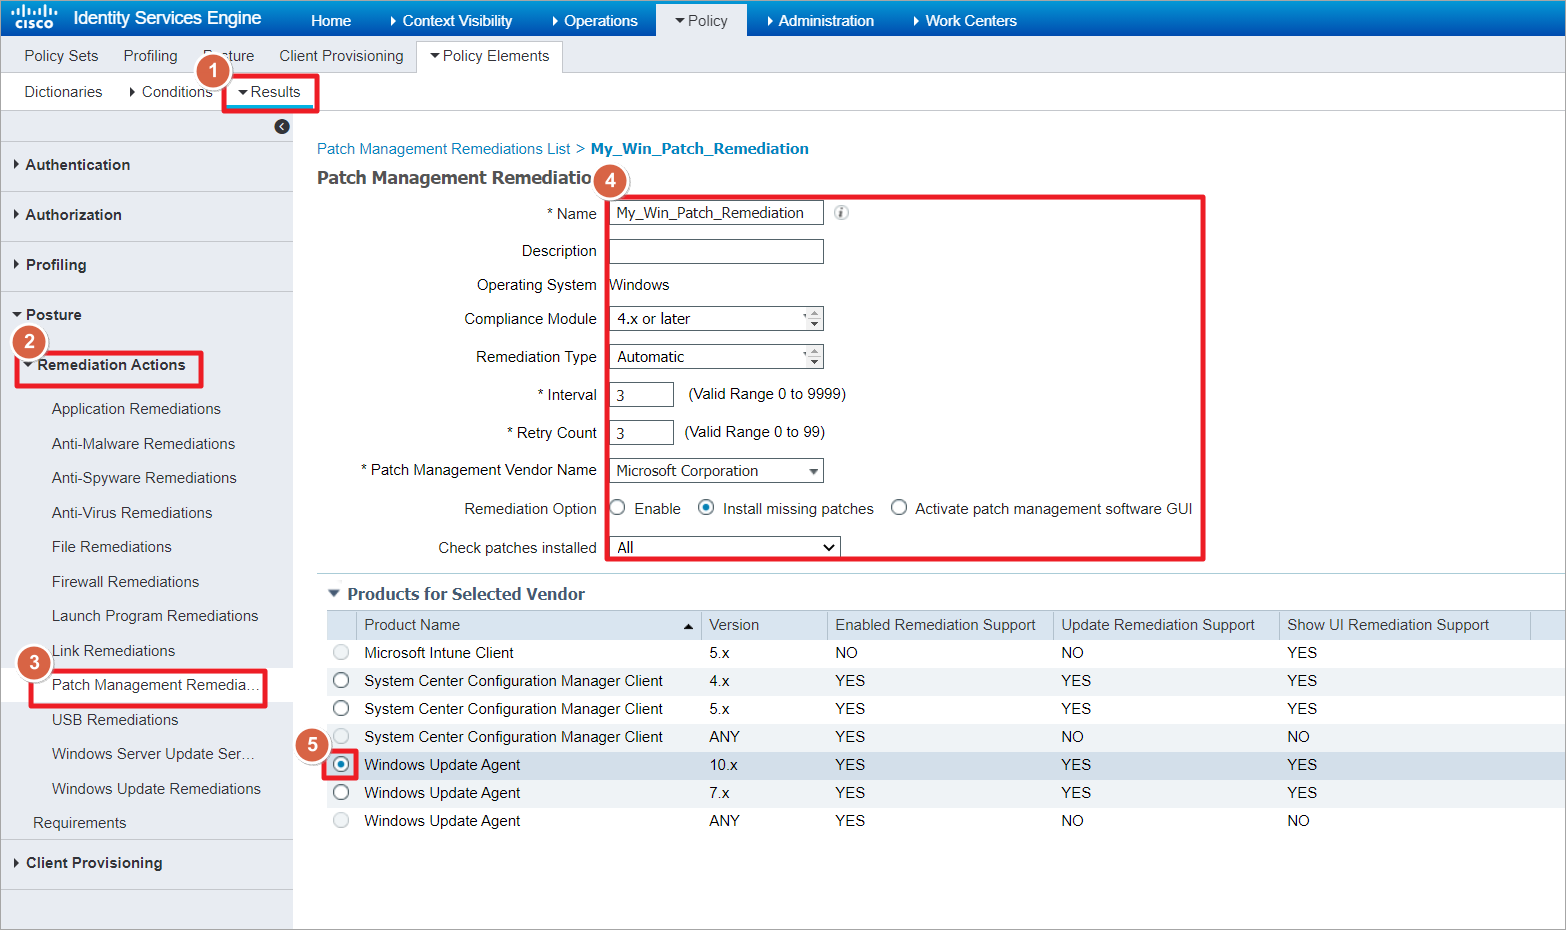Open Anti-Virus Remediations
The height and width of the screenshot is (930, 1566).
[132, 513]
